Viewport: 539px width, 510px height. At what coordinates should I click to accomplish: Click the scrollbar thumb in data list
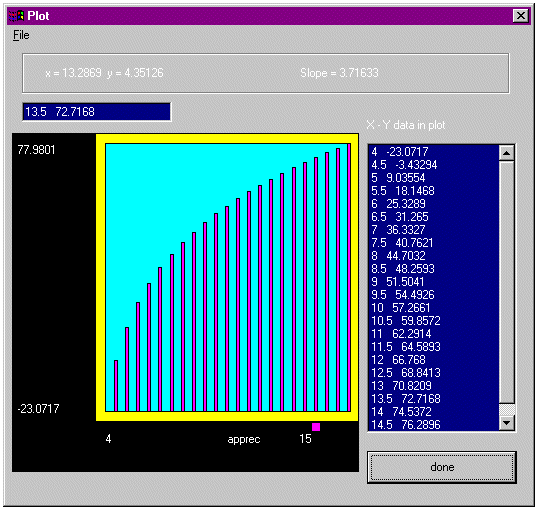[x=507, y=410]
